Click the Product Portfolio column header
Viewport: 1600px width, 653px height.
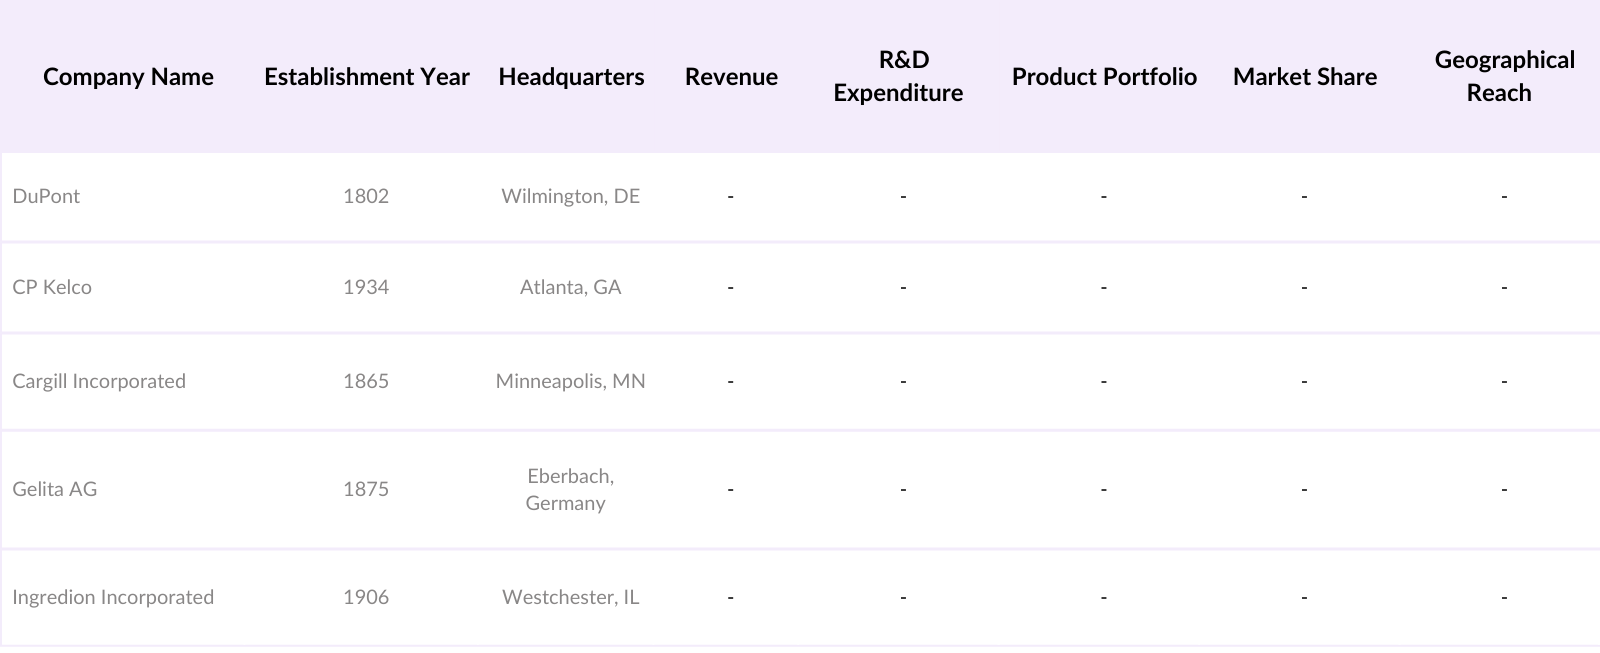pos(1104,77)
